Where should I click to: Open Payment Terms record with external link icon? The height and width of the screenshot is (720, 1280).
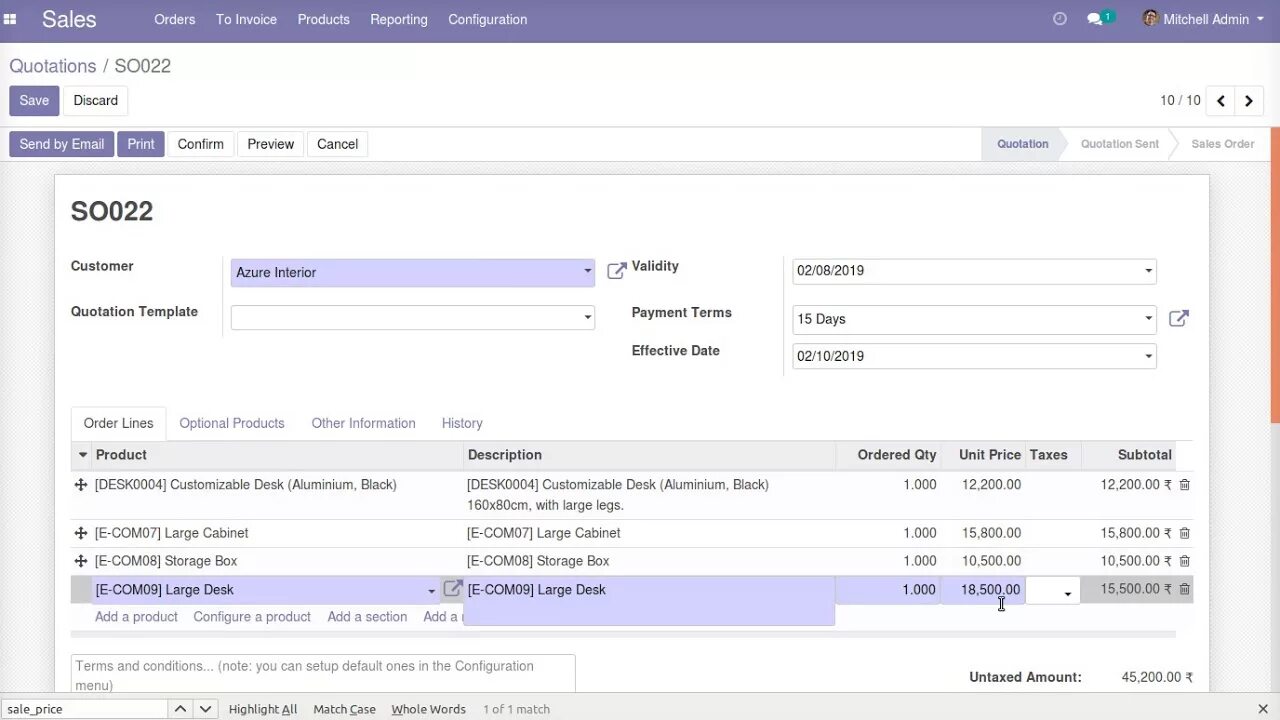click(x=1178, y=318)
